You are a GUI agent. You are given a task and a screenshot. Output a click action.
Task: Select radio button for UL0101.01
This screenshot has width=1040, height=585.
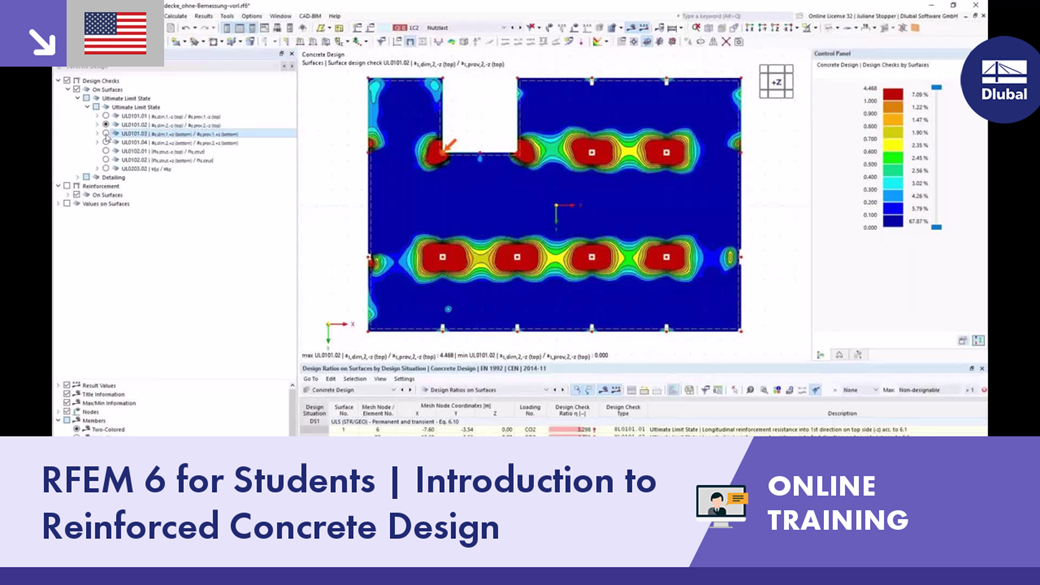(105, 116)
